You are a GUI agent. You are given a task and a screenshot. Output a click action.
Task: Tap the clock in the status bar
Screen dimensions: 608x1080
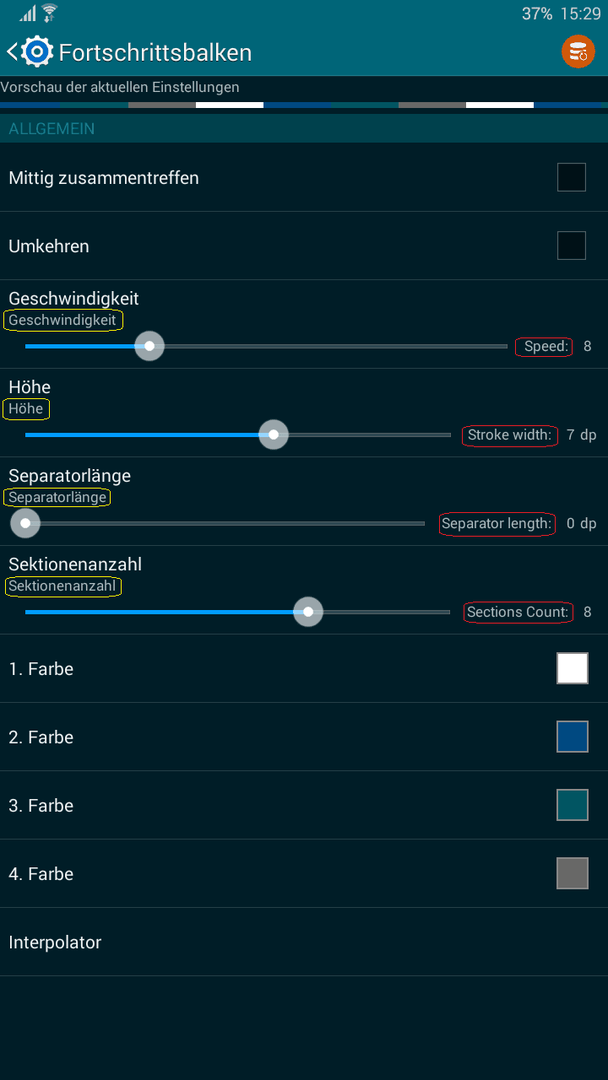581,13
